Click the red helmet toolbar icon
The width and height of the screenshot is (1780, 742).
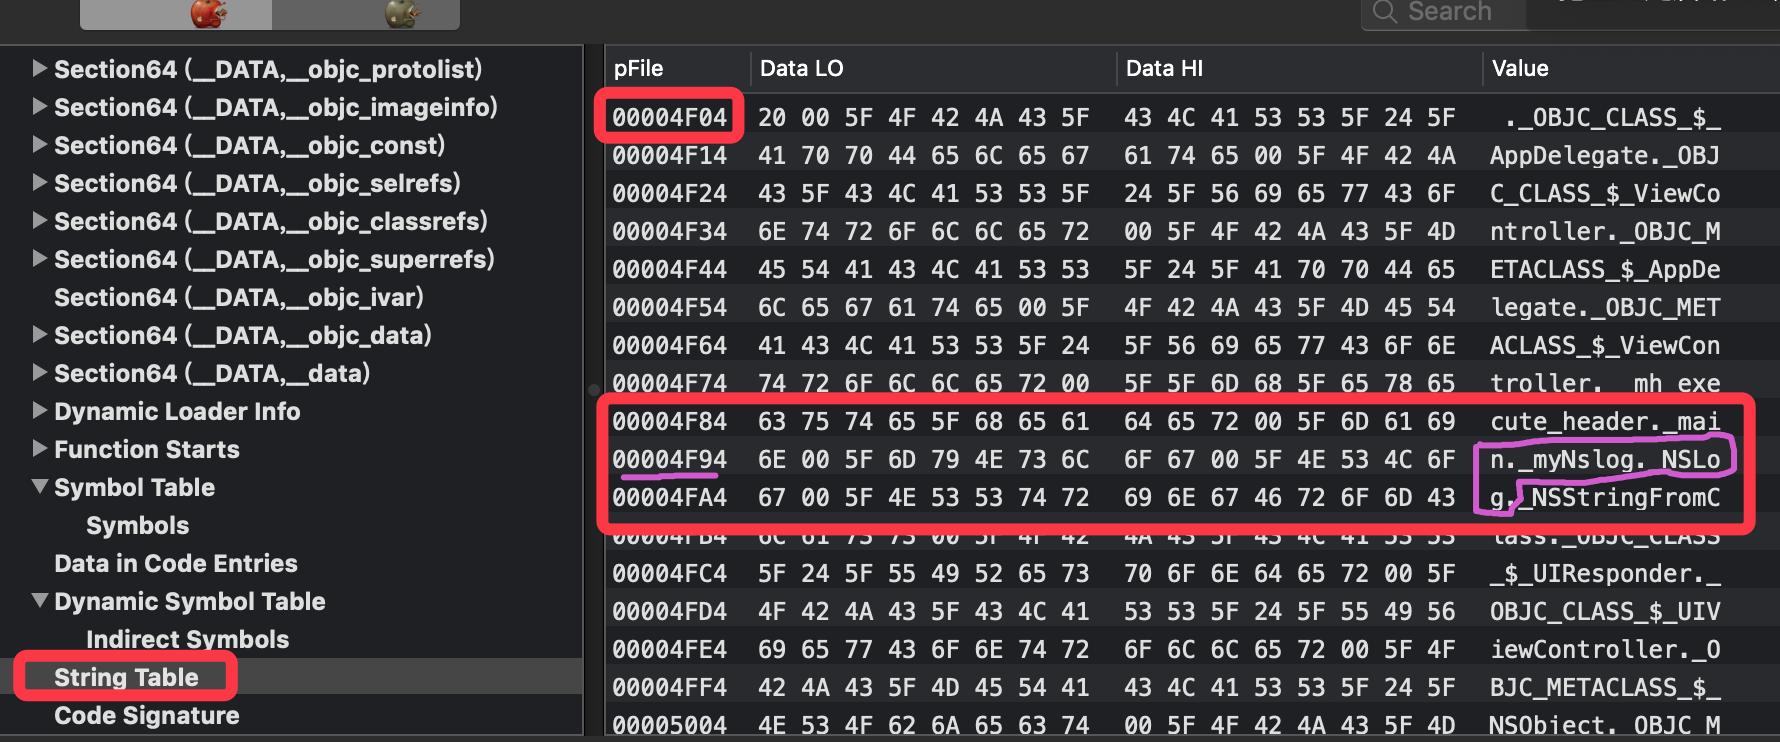pos(208,13)
